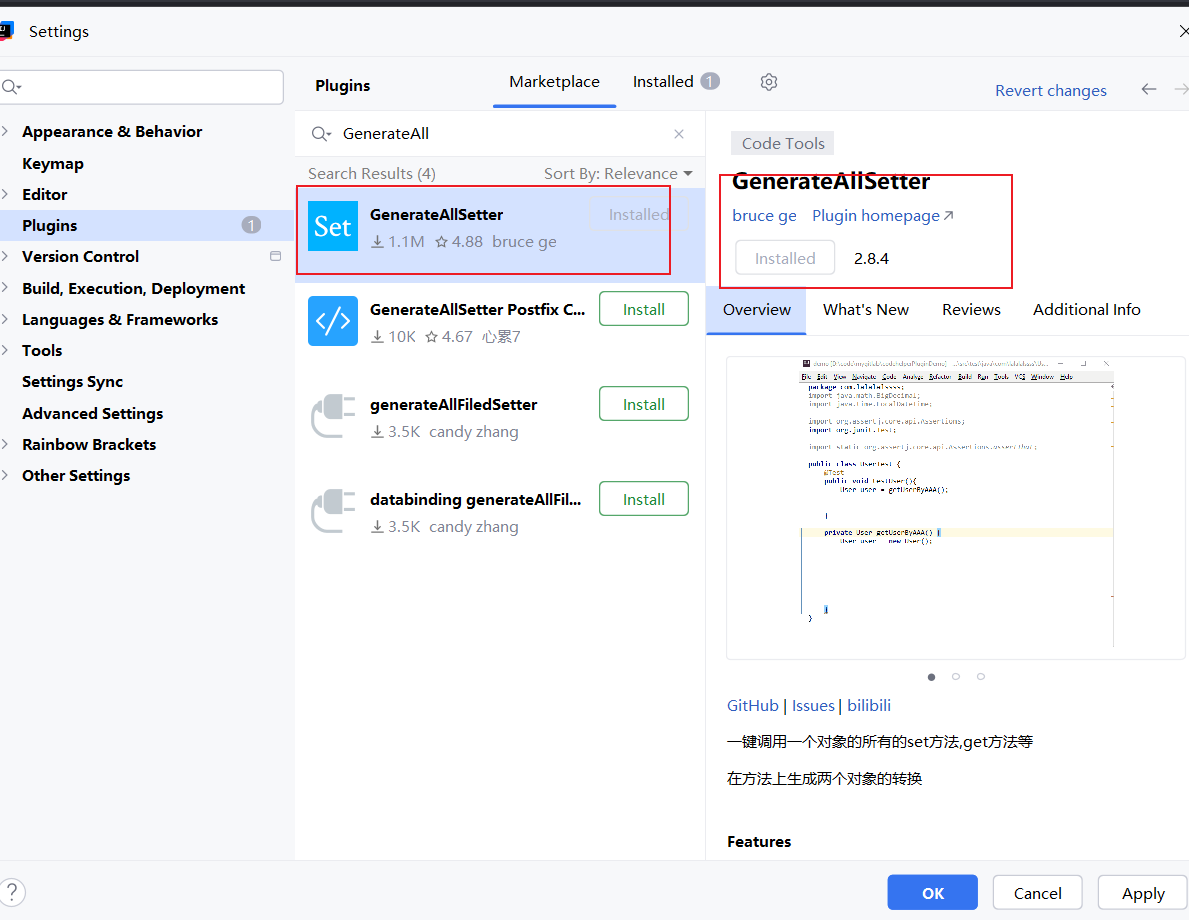Screen dimensions: 1189x920
Task: Click the settings search magnifier icon
Action: point(11,87)
